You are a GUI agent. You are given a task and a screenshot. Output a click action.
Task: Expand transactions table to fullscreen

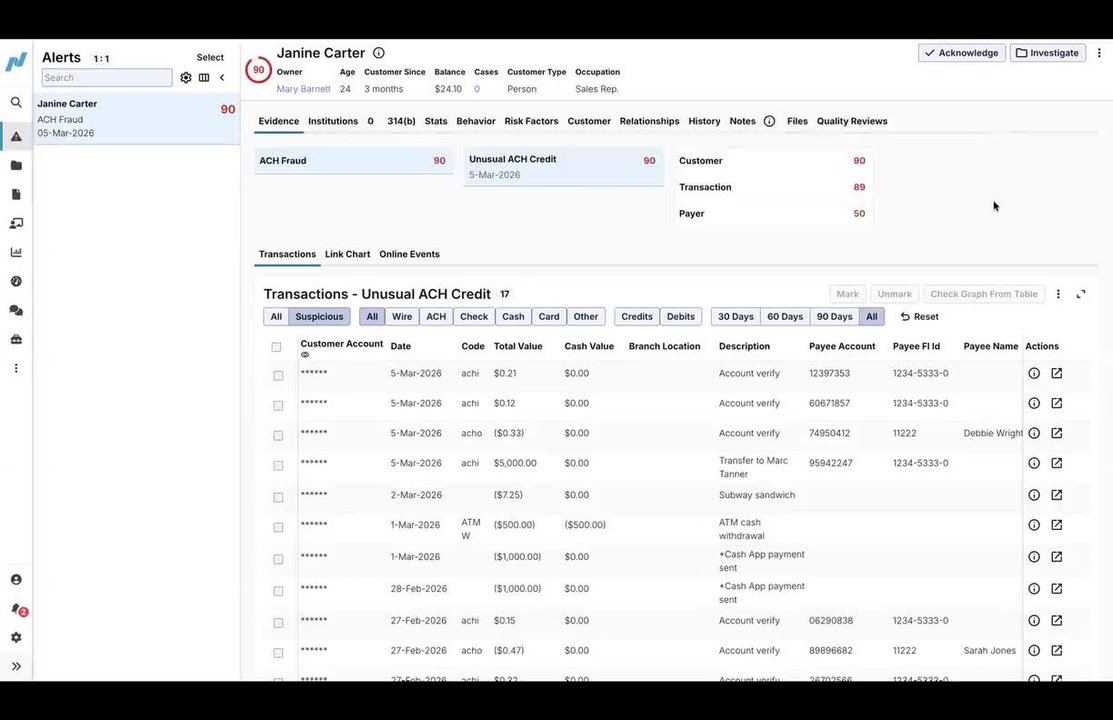1081,294
